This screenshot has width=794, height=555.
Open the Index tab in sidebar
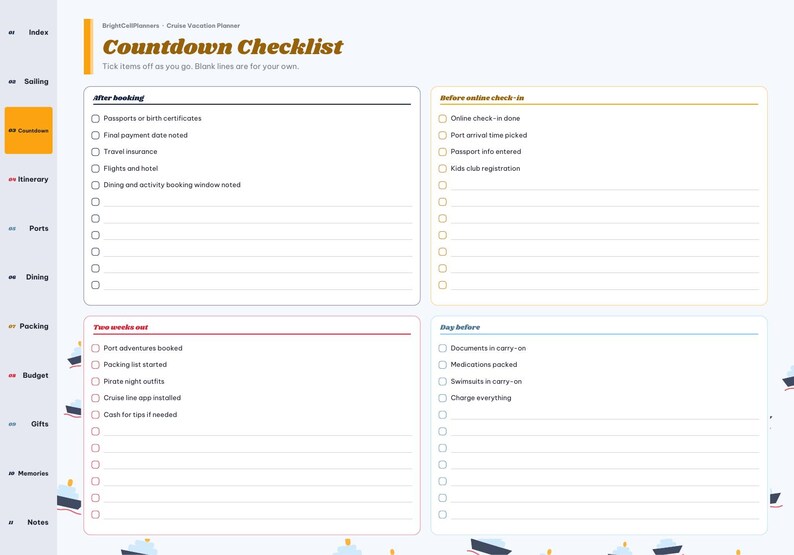(28, 32)
